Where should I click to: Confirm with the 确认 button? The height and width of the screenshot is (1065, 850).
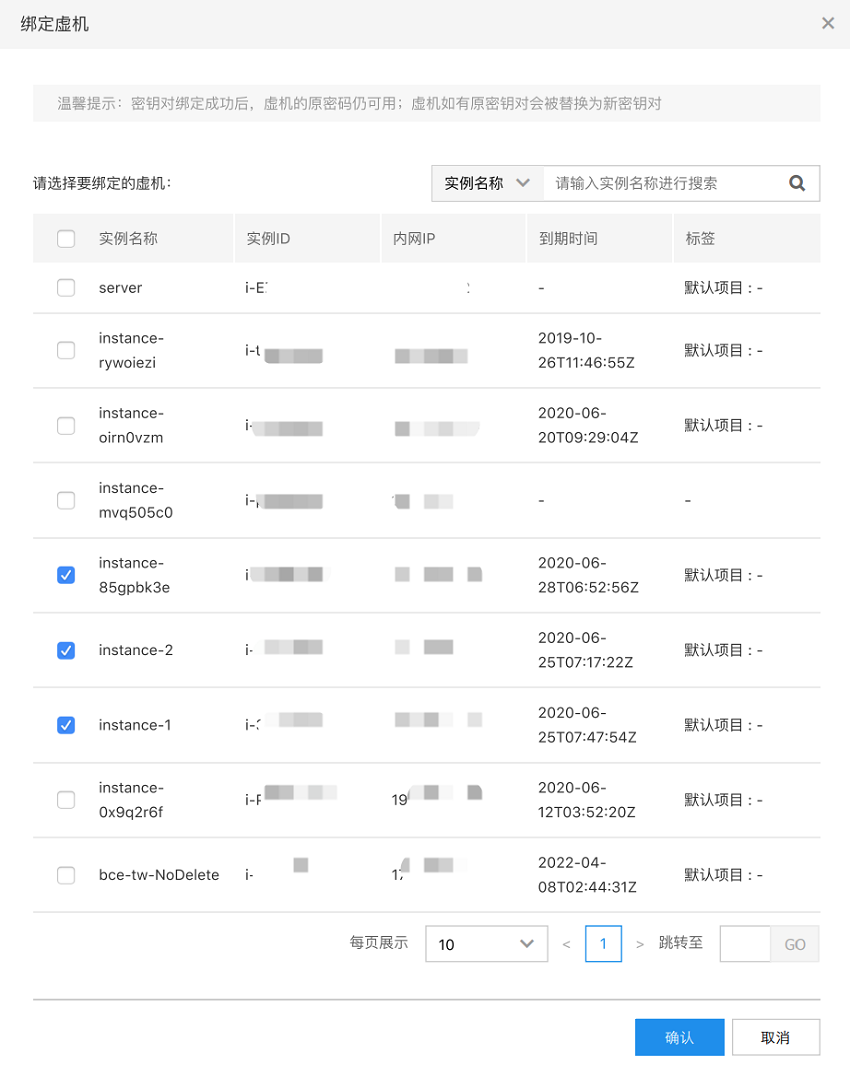[x=679, y=1037]
